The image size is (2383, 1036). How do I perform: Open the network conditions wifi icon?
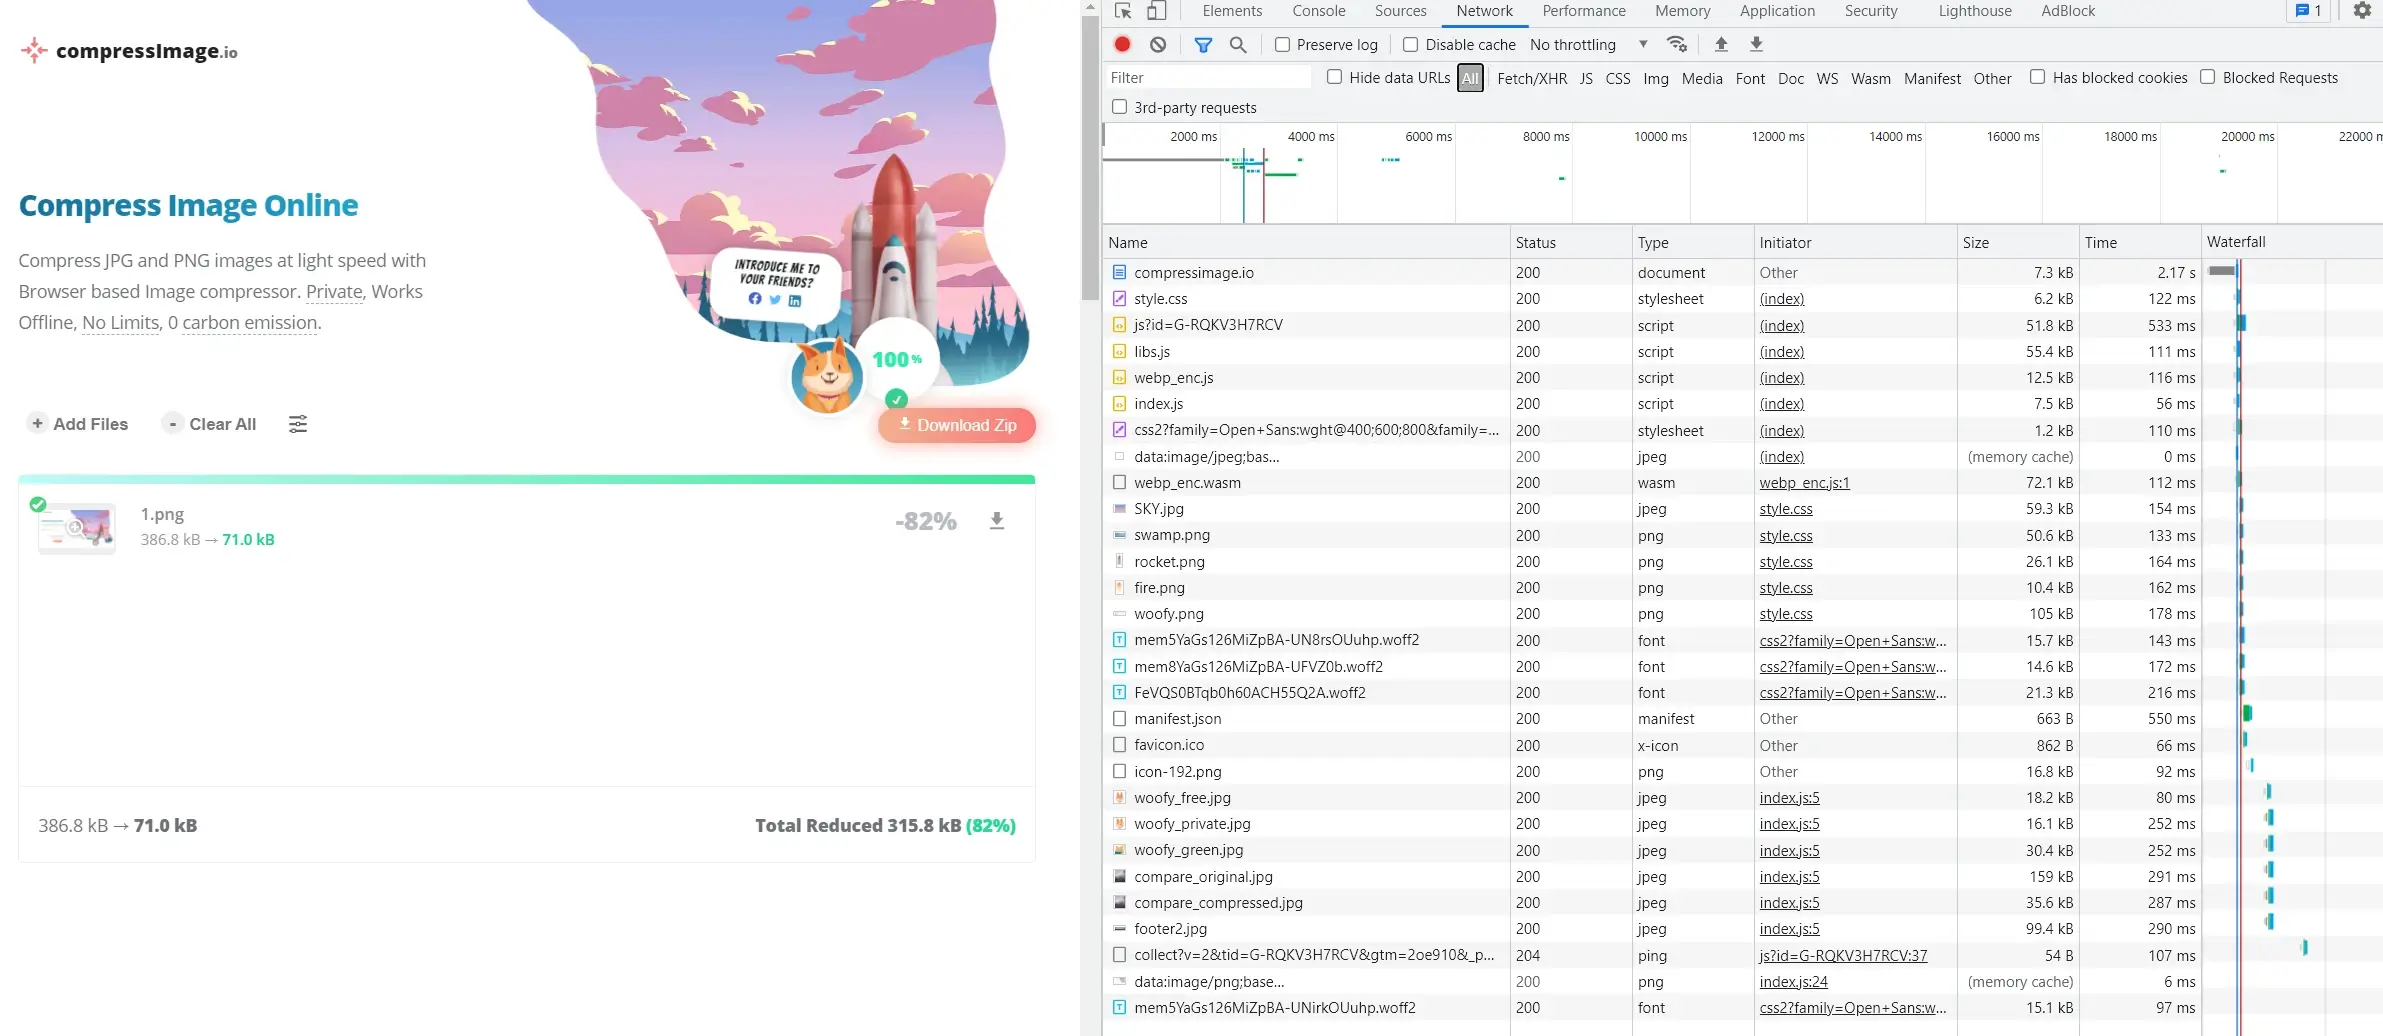pos(1677,44)
